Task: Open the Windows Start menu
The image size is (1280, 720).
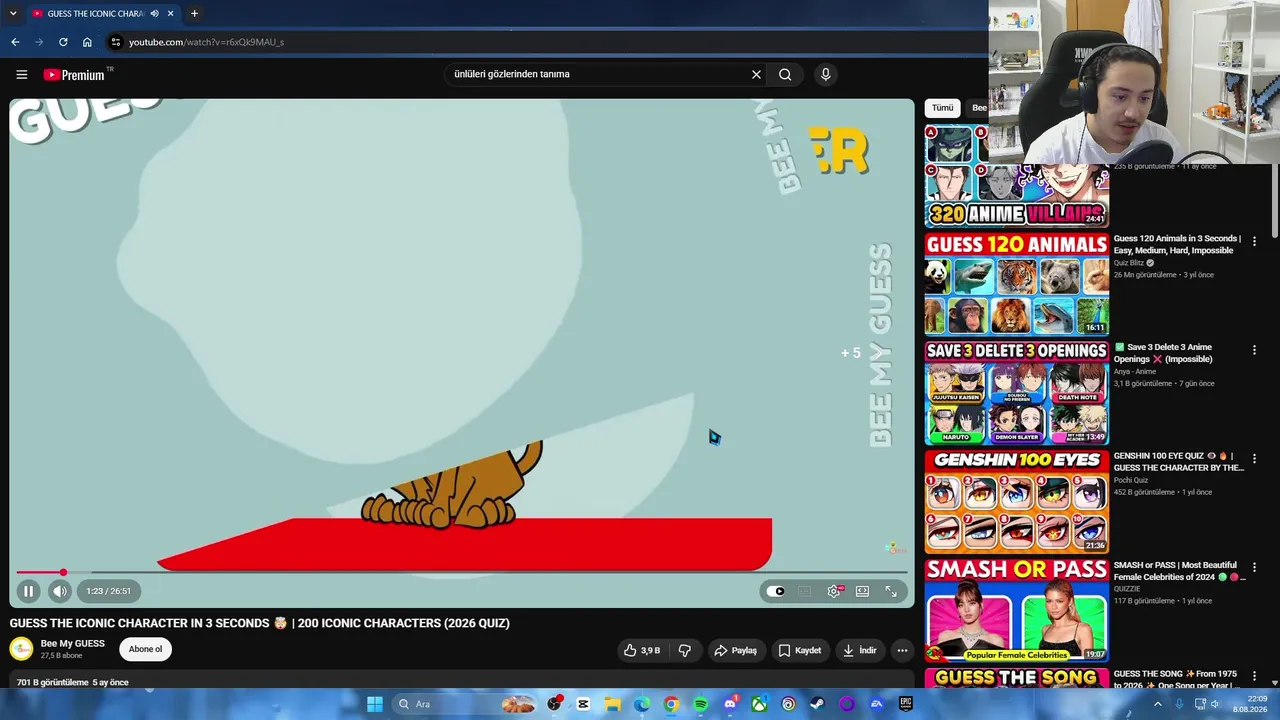Action: click(x=374, y=704)
